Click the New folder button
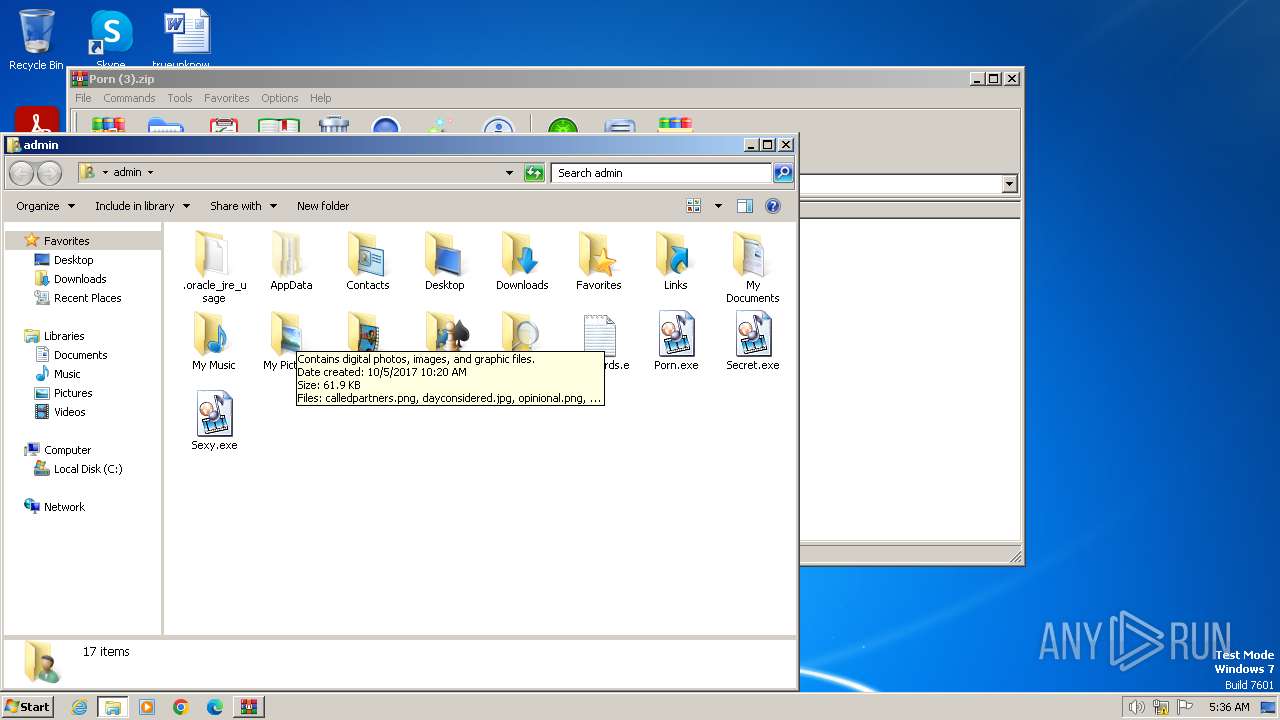This screenshot has width=1280, height=720. coord(323,206)
